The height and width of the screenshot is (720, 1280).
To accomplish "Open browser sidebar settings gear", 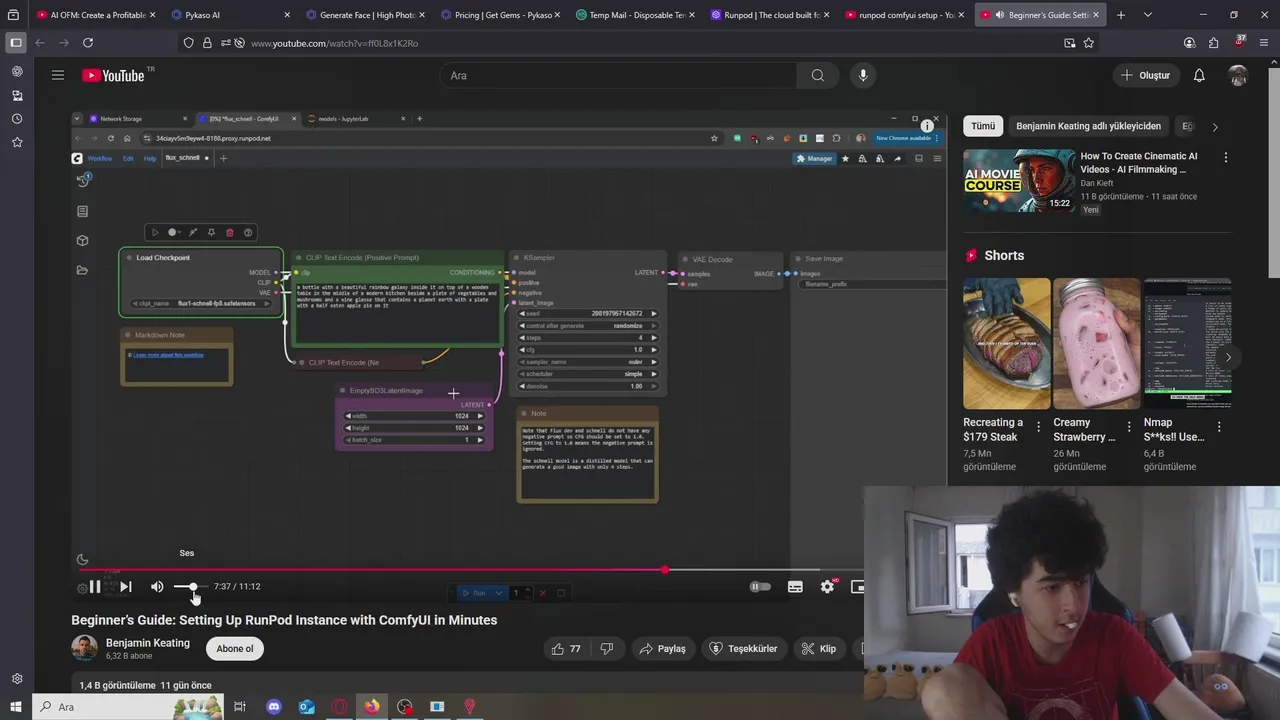I will [17, 678].
